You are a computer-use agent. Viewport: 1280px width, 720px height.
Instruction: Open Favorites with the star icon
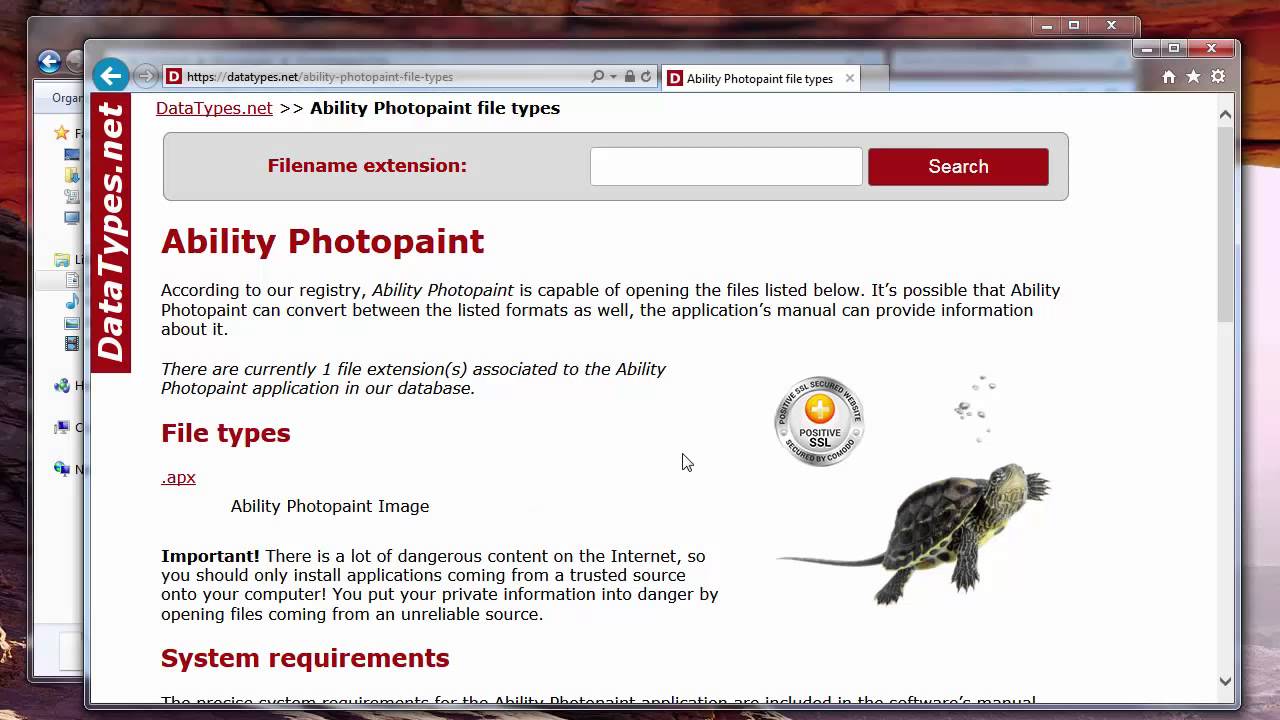point(1193,76)
